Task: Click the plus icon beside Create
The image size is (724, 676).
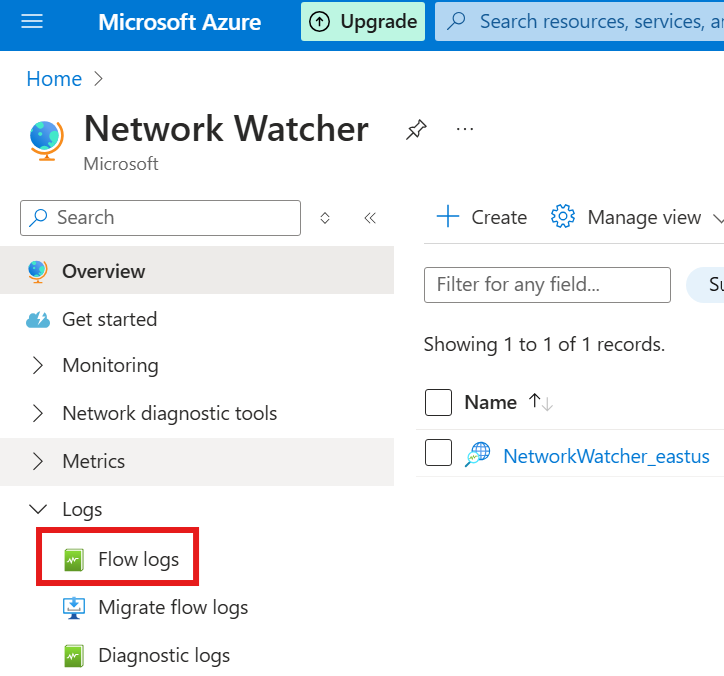Action: click(448, 217)
